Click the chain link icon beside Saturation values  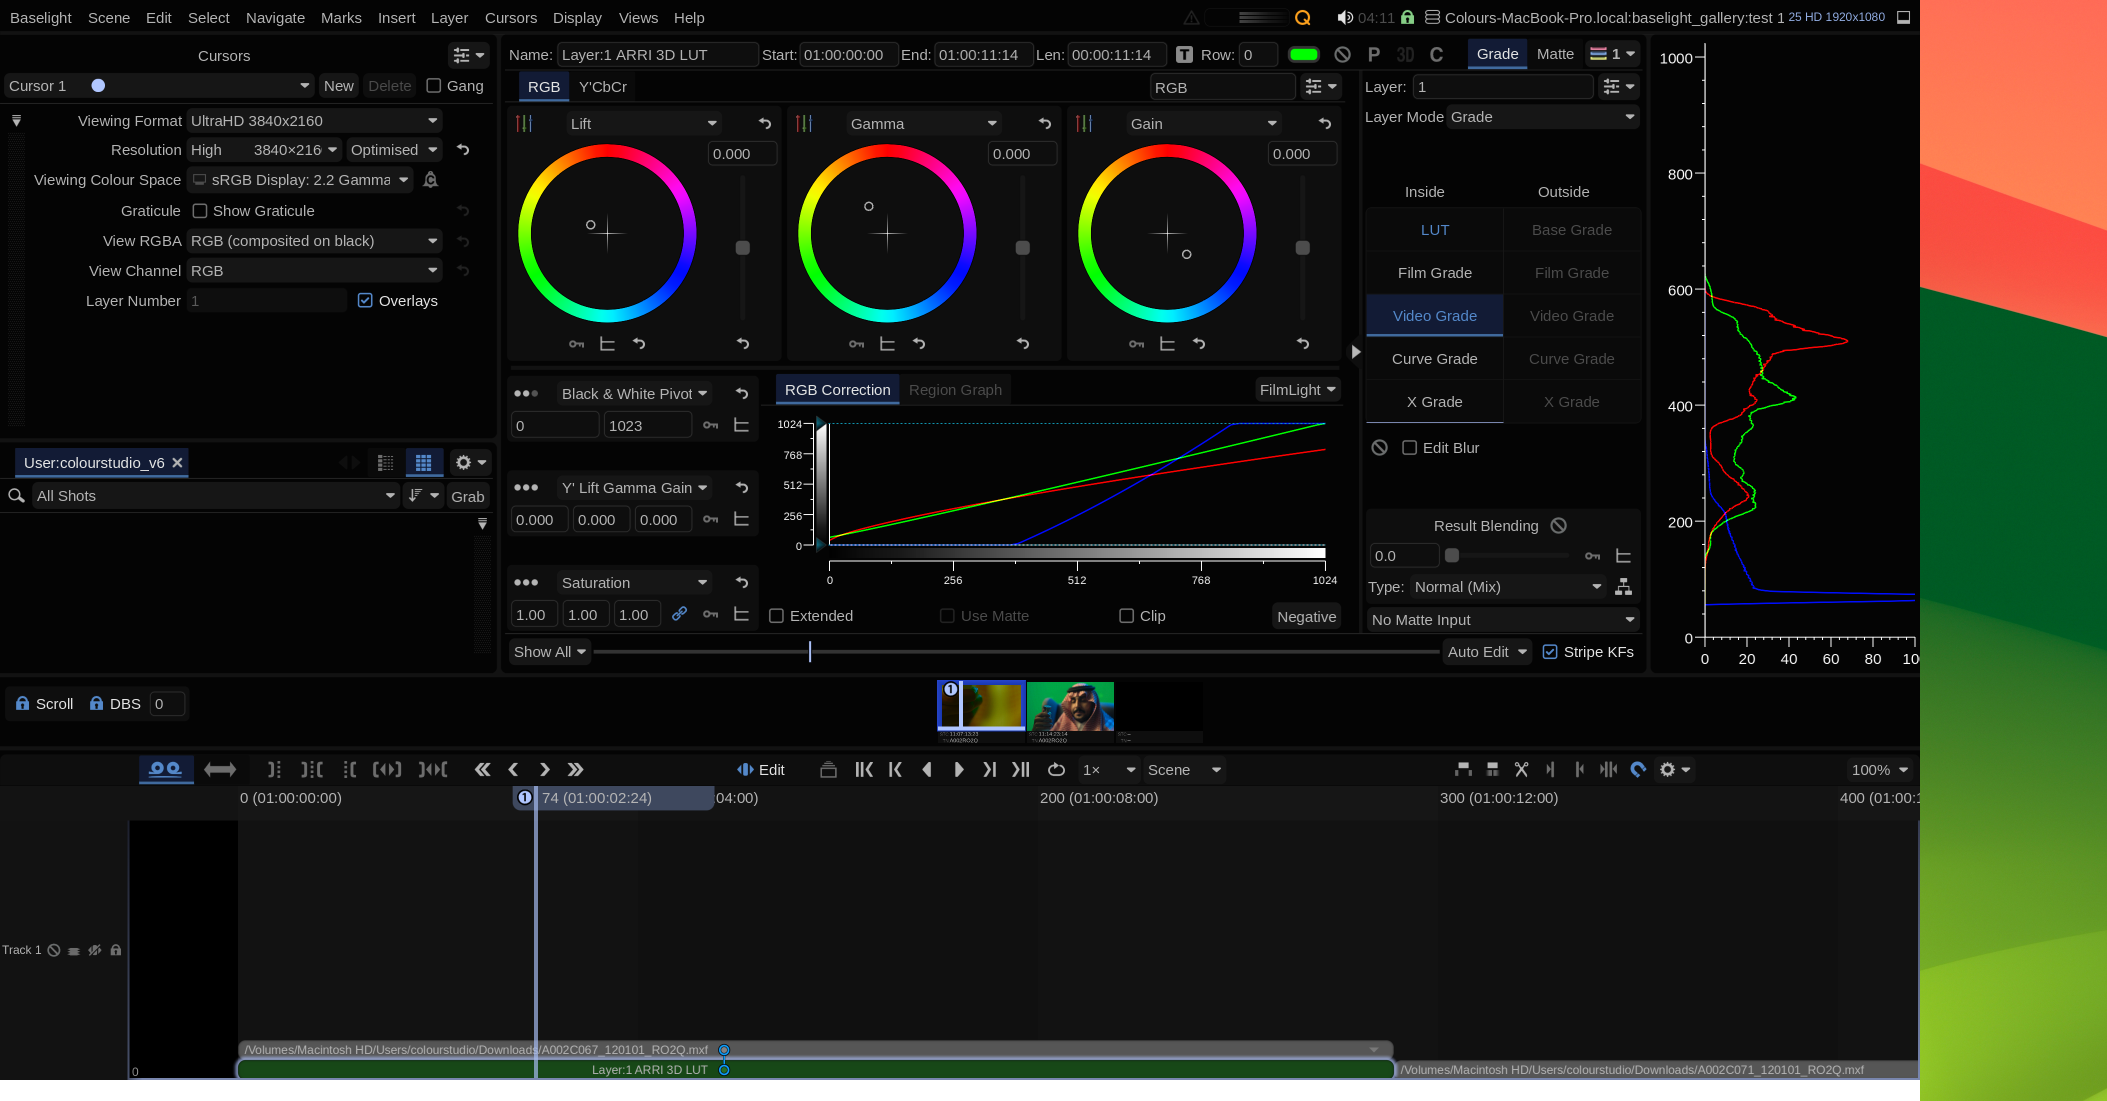click(680, 613)
